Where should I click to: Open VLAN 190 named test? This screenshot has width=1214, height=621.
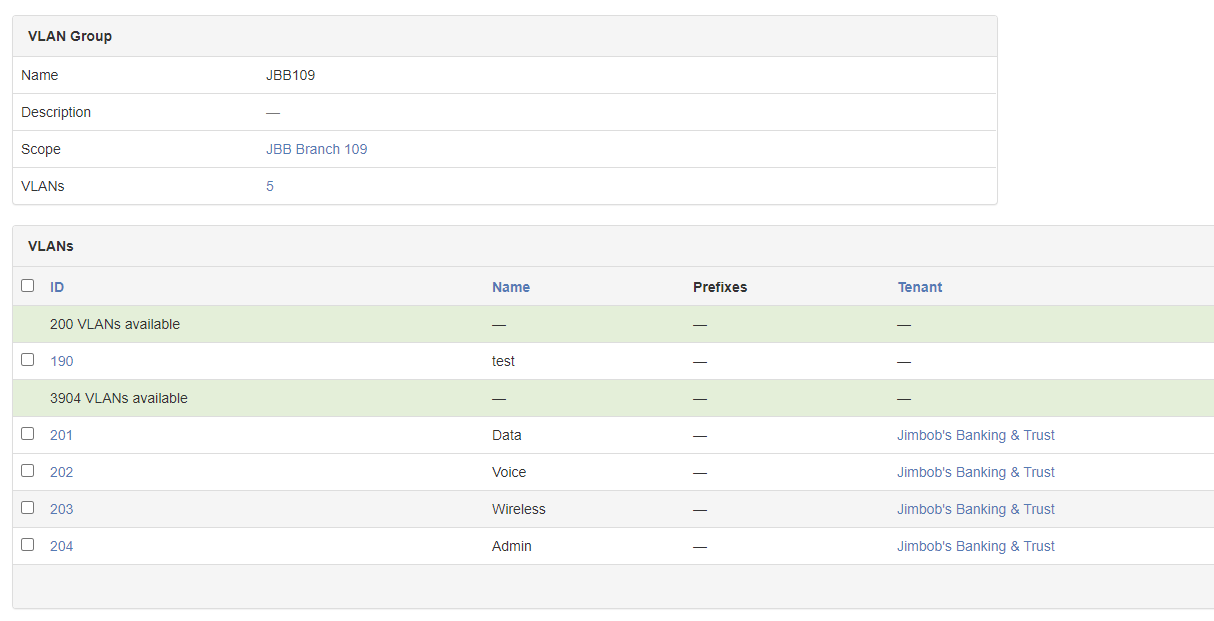click(x=61, y=360)
